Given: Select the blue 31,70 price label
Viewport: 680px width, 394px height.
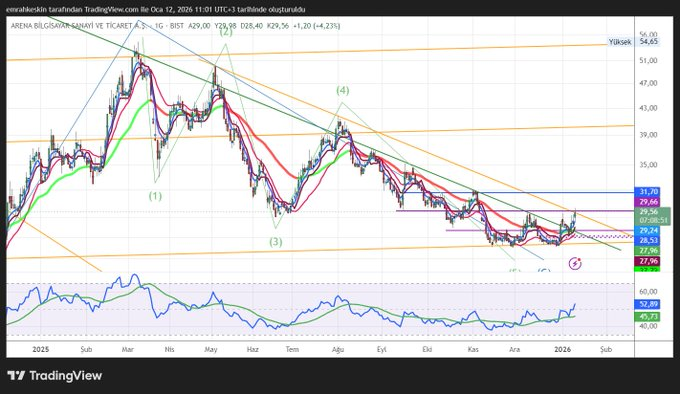Looking at the screenshot, I should 648,192.
